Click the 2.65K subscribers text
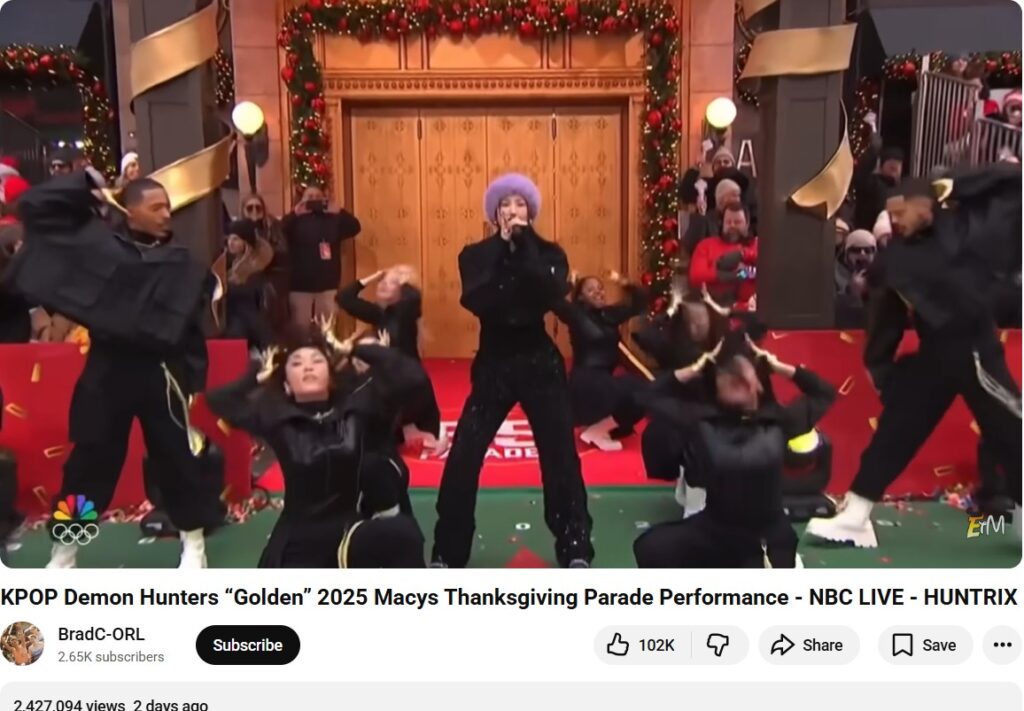The width and height of the screenshot is (1024, 711). 111,657
